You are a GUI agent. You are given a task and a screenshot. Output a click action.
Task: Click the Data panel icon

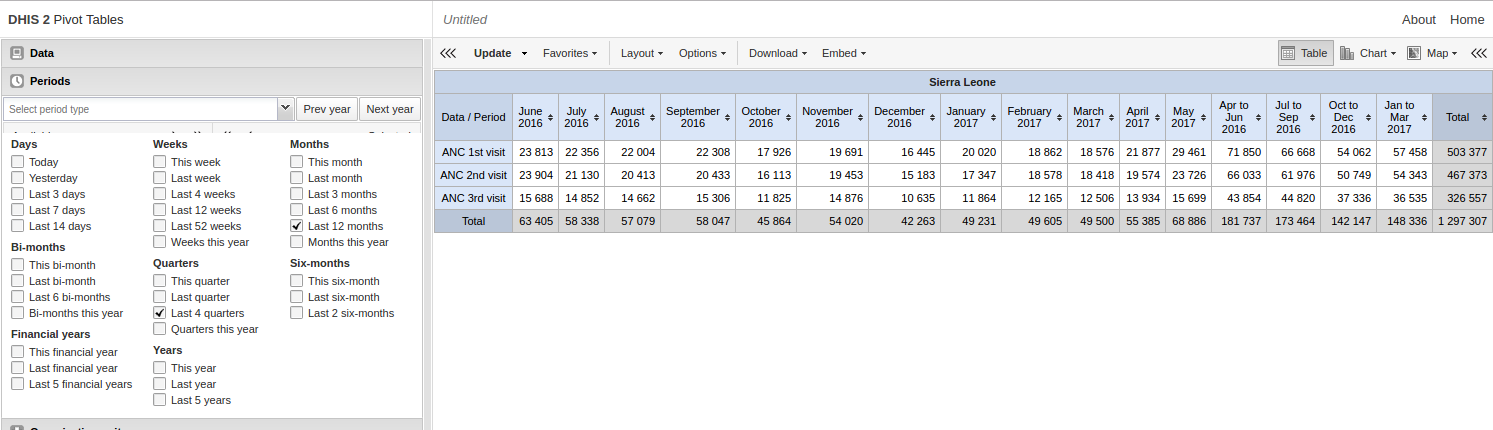[x=17, y=53]
